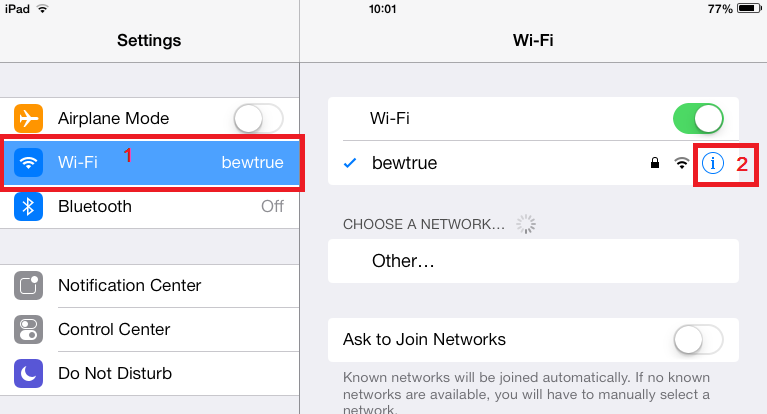This screenshot has height=414, width=767.
Task: Enable Ask to Join Networks switch
Action: coord(698,340)
